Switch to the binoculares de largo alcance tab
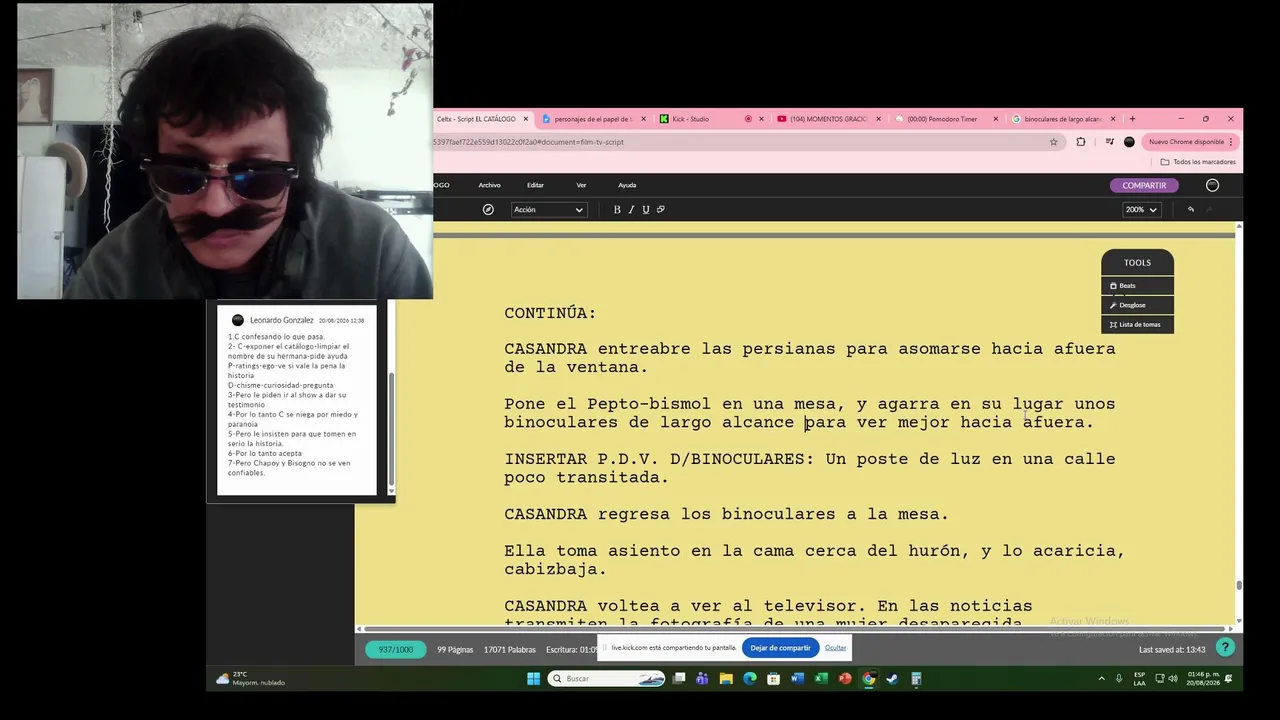The image size is (1280, 720). click(1062, 119)
